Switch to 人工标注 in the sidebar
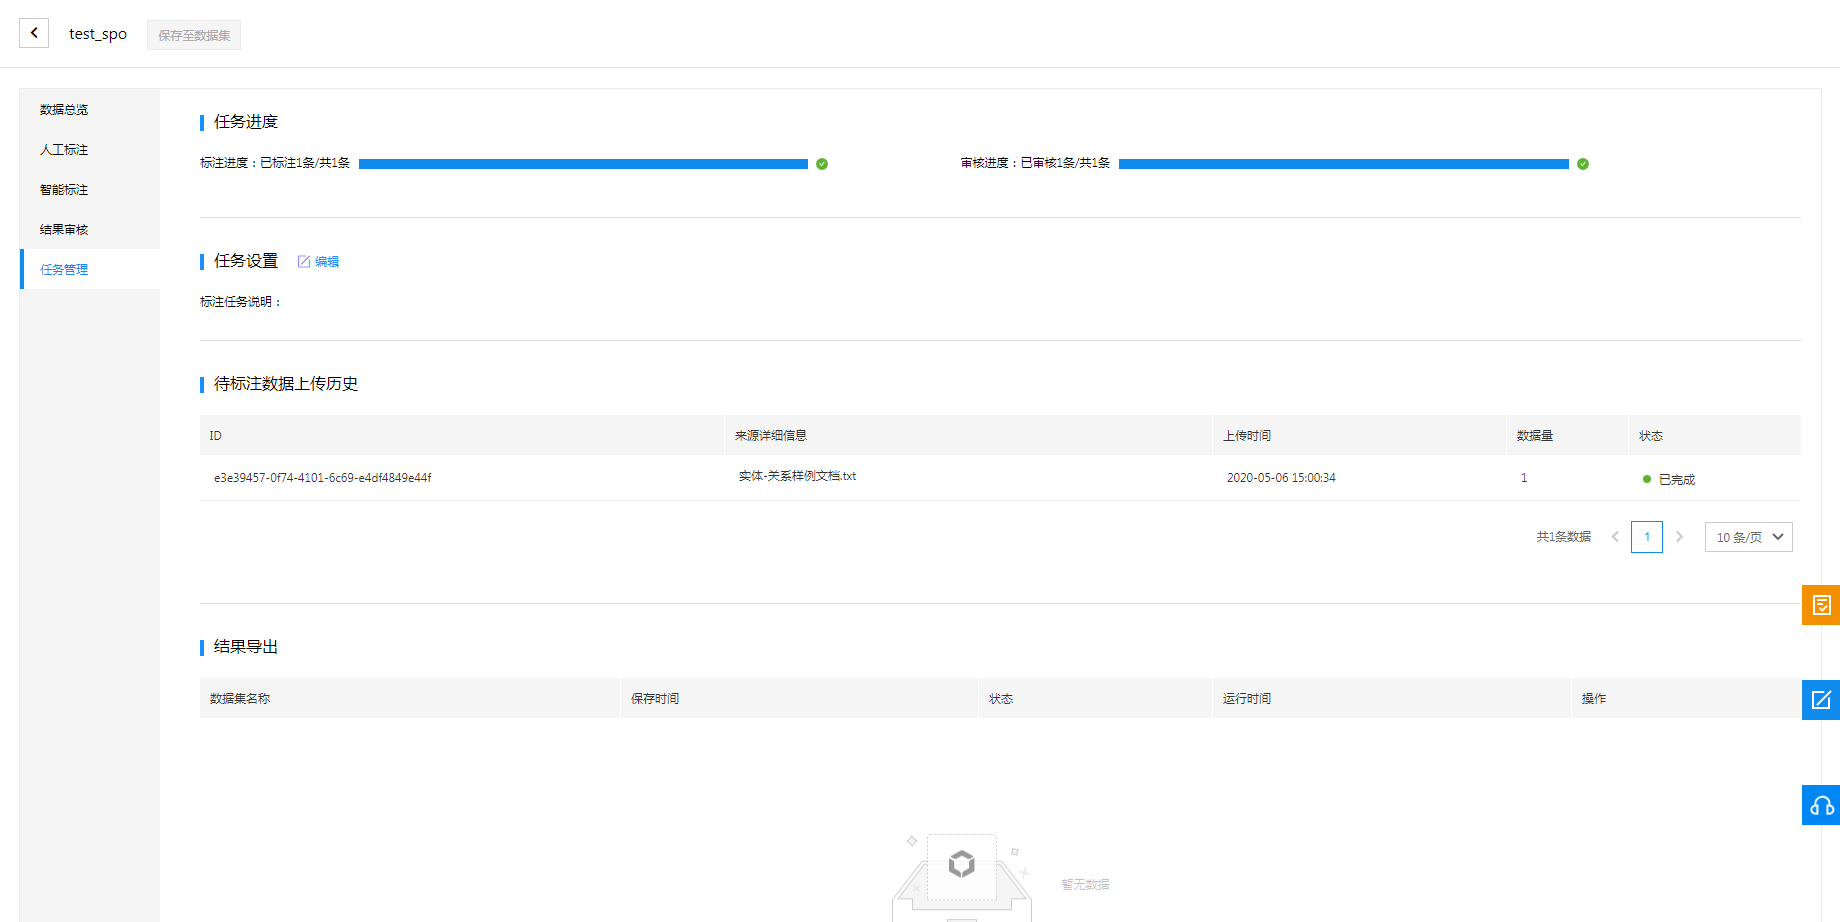 [x=64, y=150]
